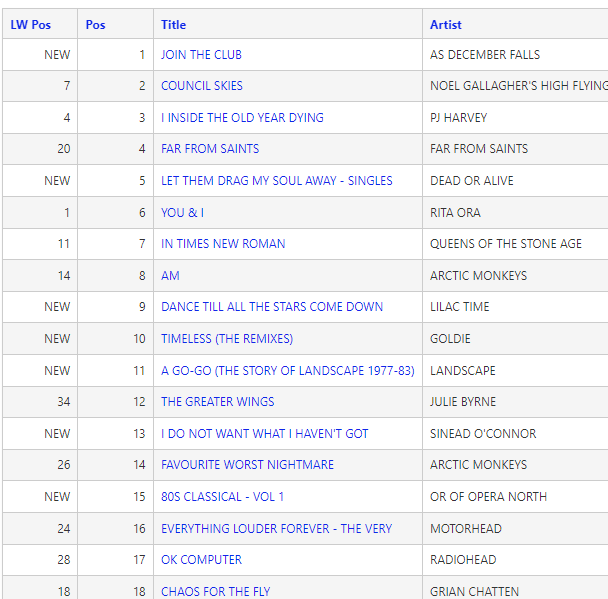Sort table by 'Pos' column header
The image size is (608, 599).
pos(95,24)
